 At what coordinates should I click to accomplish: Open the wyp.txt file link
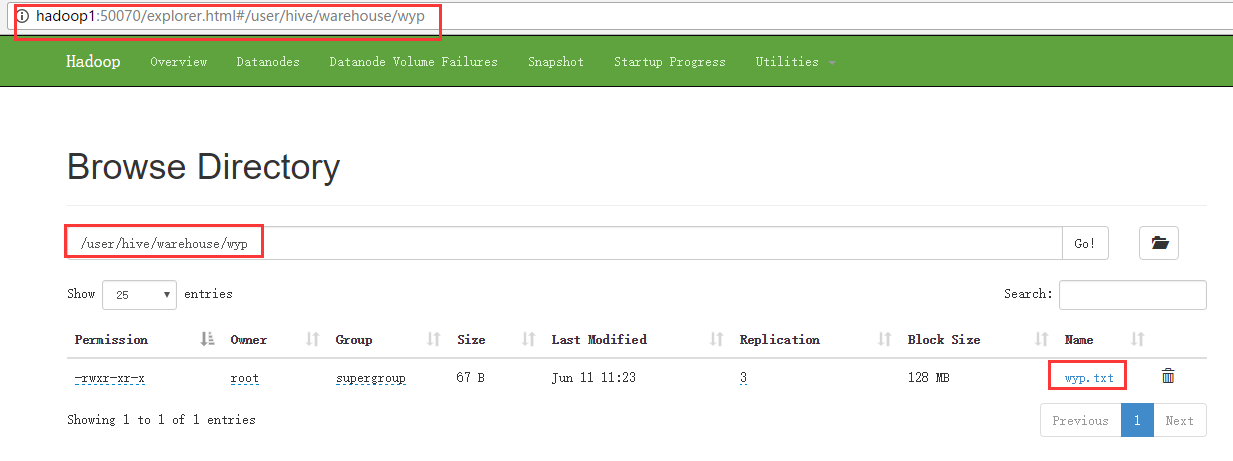[1089, 378]
